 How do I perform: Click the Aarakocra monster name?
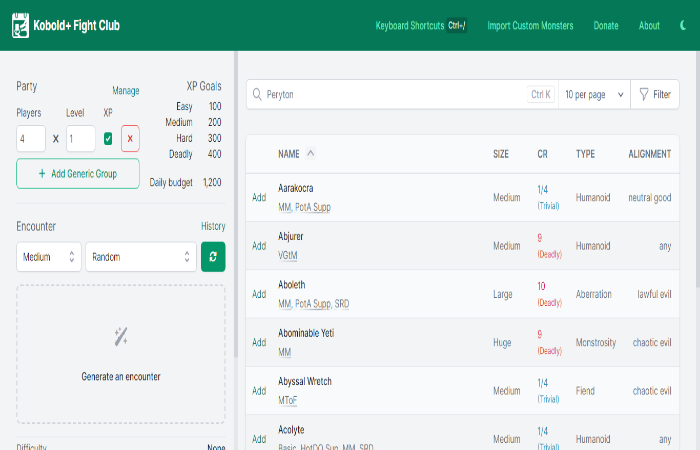pyautogui.click(x=296, y=188)
